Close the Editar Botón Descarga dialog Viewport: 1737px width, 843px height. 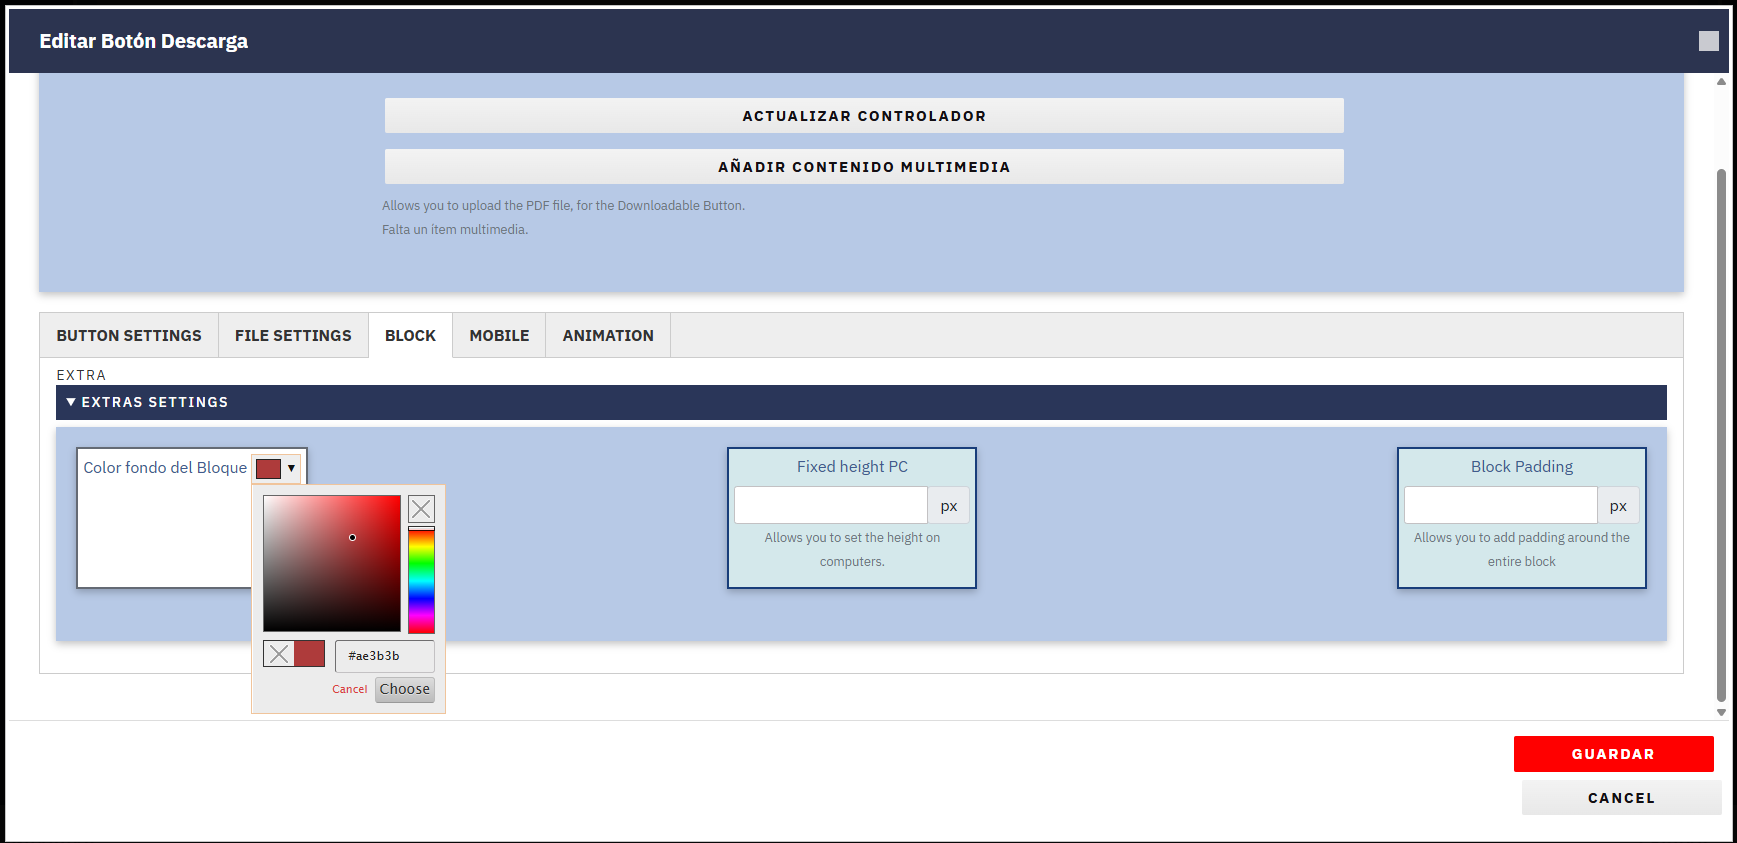click(x=1708, y=41)
